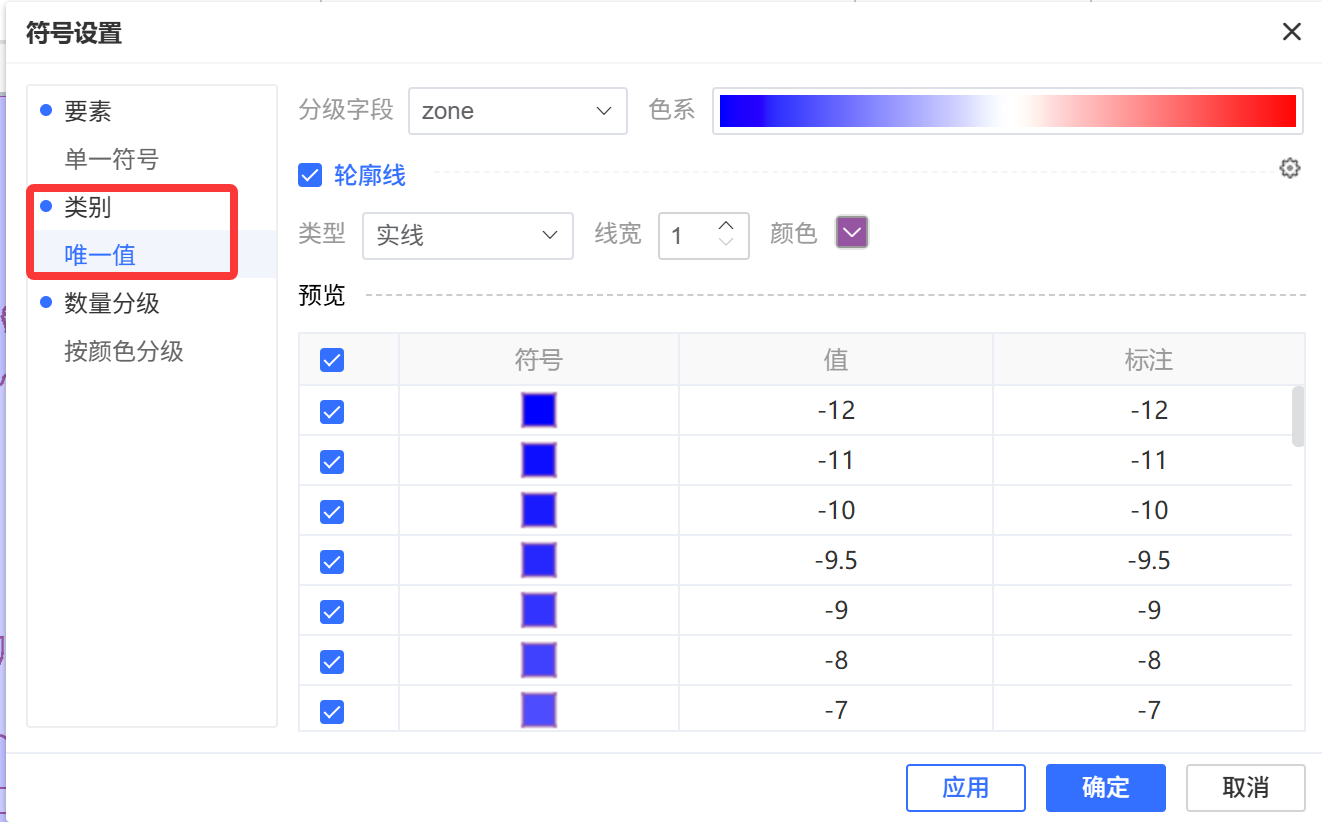Click the symbol swatch for value -7

pyautogui.click(x=538, y=710)
